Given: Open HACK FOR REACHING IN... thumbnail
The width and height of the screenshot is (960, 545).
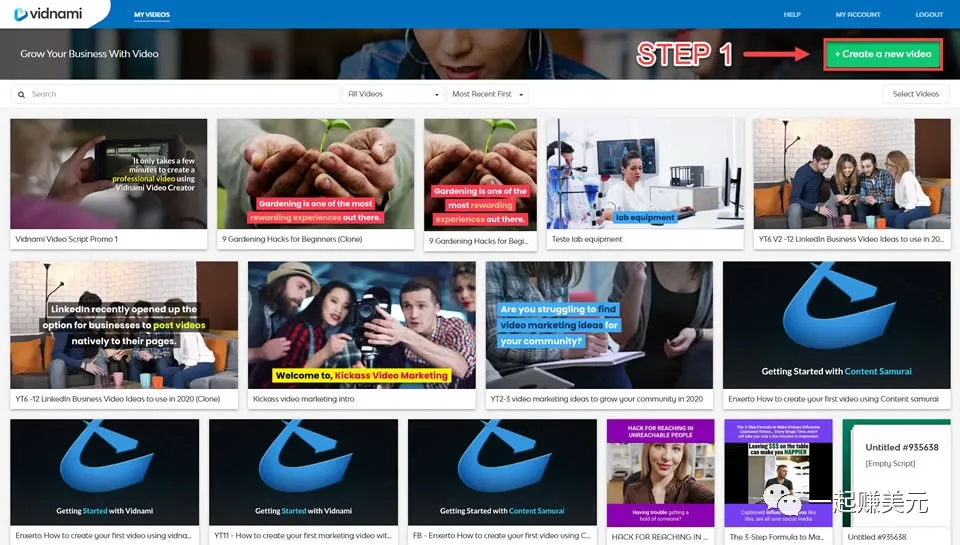Looking at the screenshot, I should [x=660, y=473].
